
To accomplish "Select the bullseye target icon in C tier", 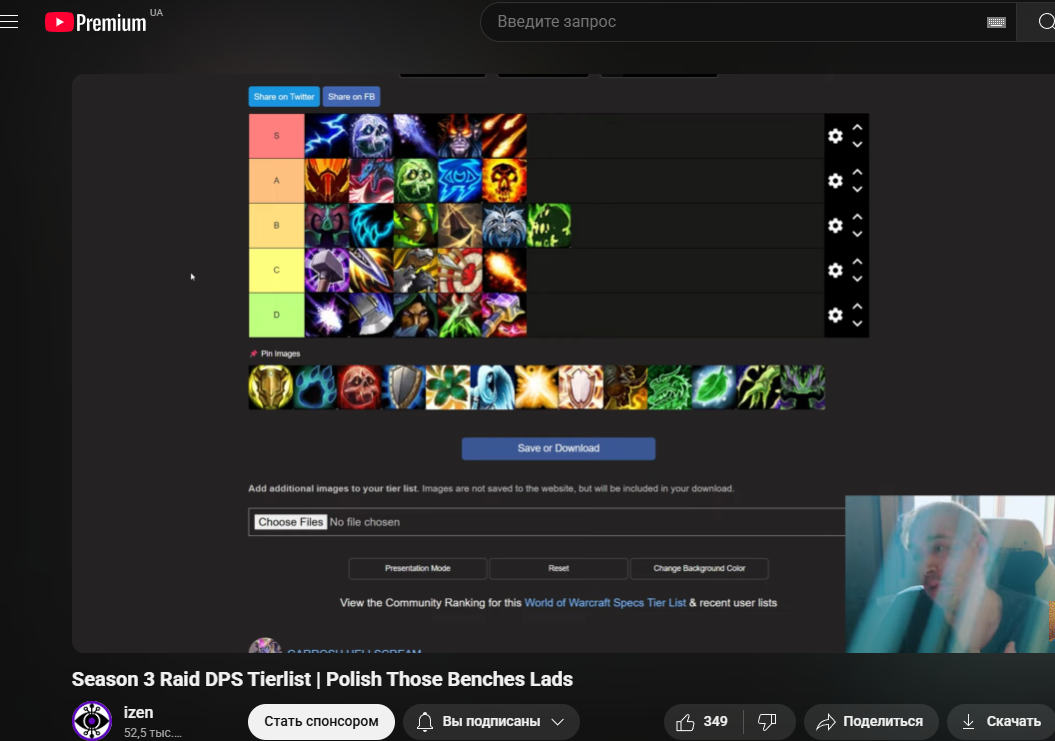I will coord(460,270).
